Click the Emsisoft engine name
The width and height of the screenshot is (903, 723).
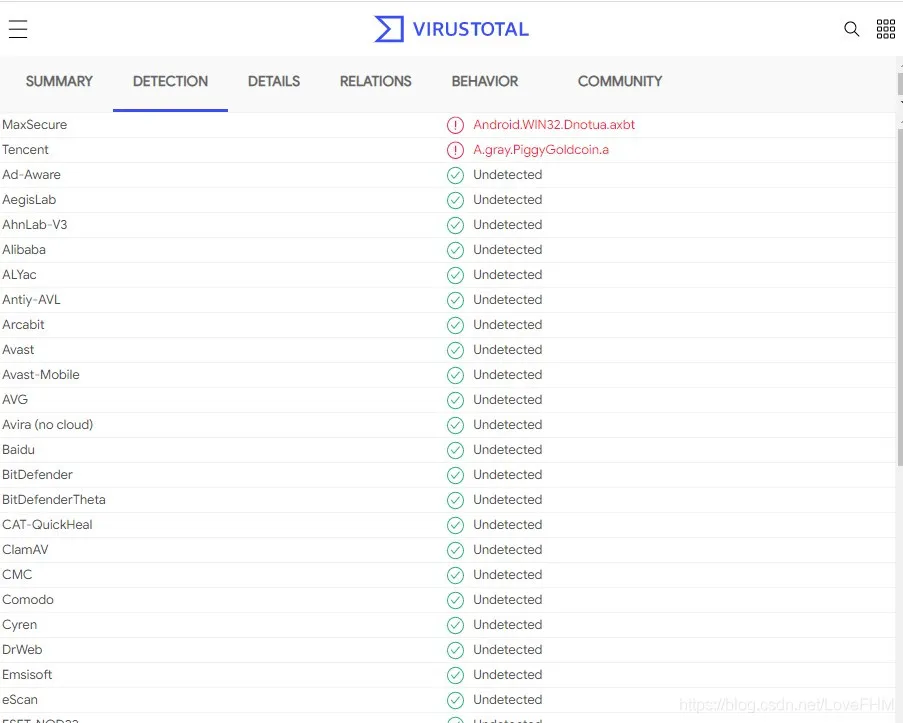tap(27, 675)
